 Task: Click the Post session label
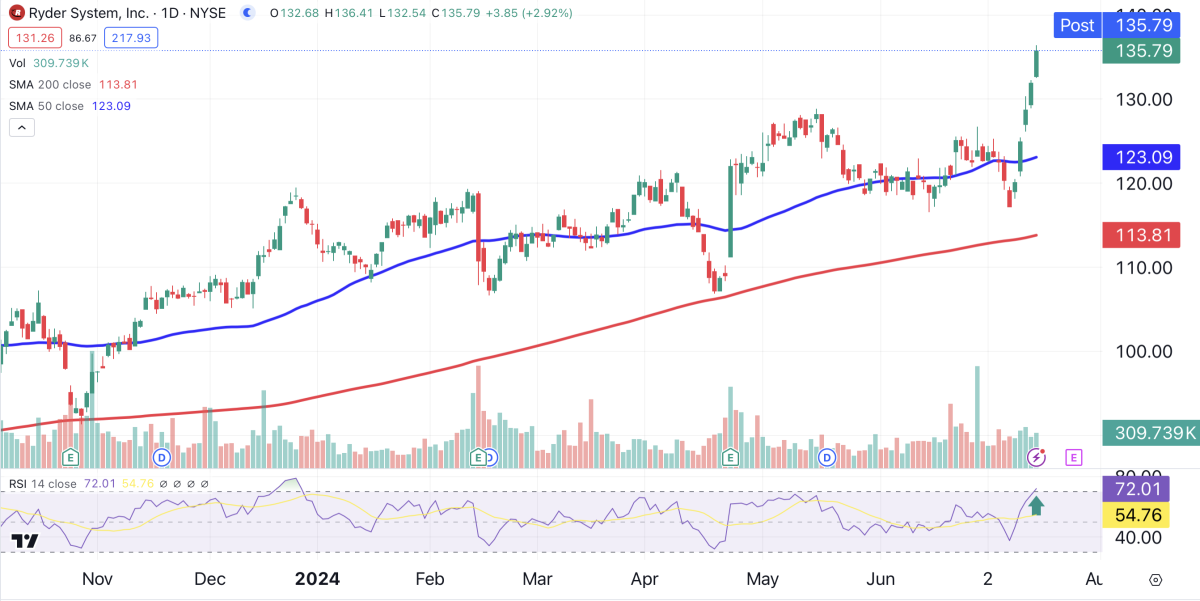coord(1076,25)
